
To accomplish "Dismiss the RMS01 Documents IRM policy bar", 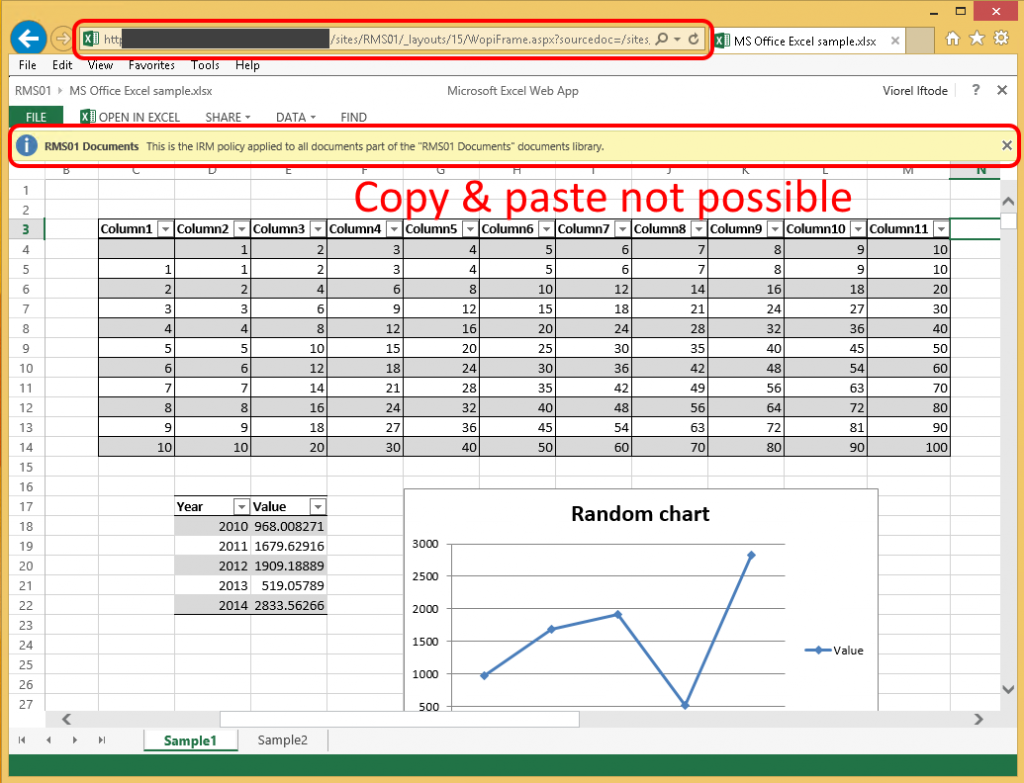I will coord(1006,146).
